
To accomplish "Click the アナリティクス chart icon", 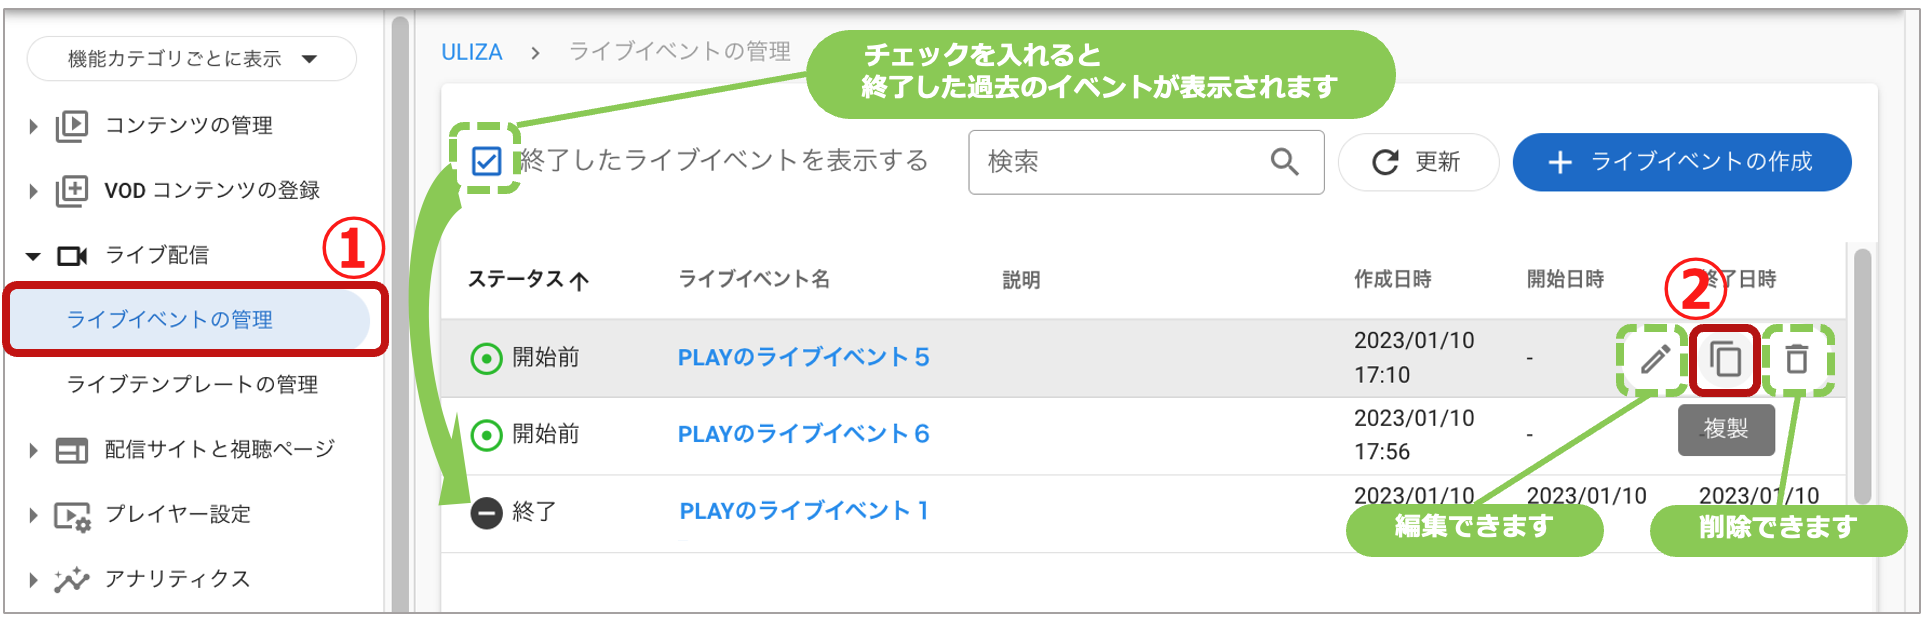I will (72, 579).
